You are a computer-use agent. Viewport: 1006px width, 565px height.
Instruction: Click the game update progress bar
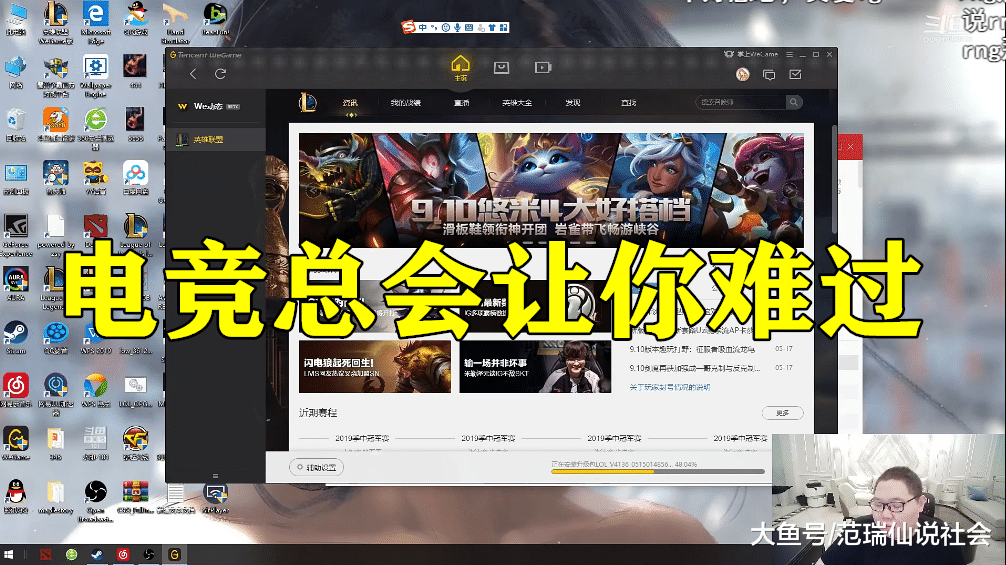(x=658, y=471)
